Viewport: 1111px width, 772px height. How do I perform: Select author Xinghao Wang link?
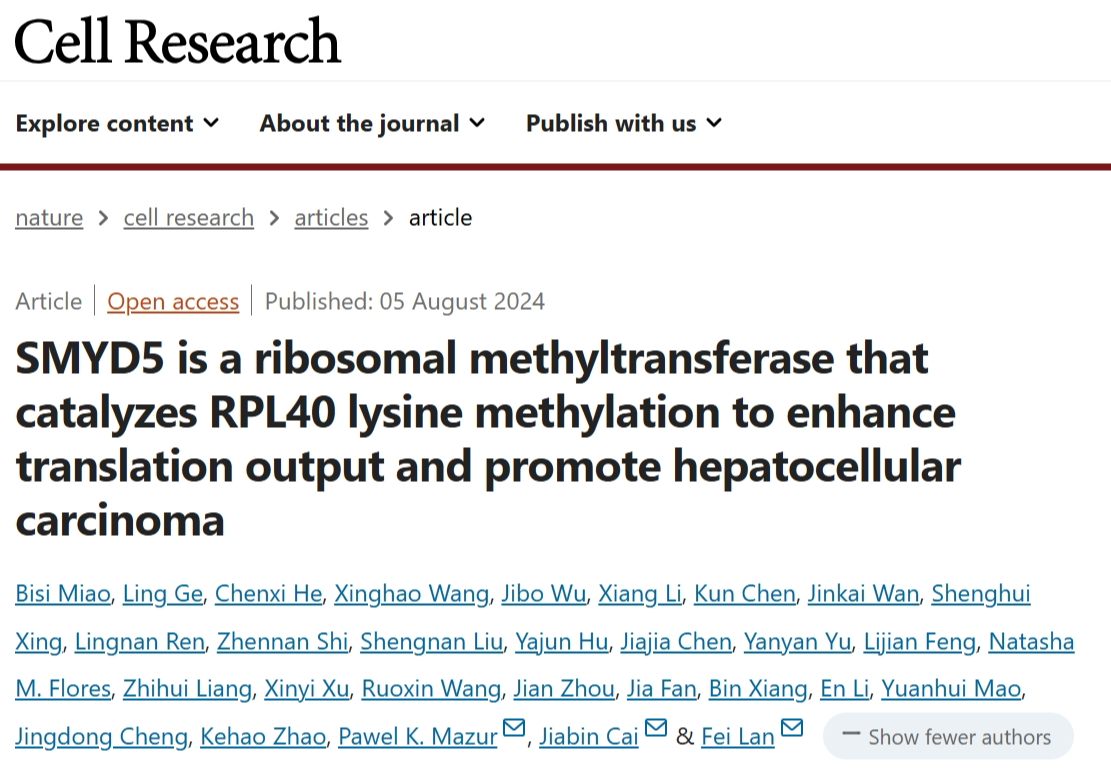(x=412, y=594)
